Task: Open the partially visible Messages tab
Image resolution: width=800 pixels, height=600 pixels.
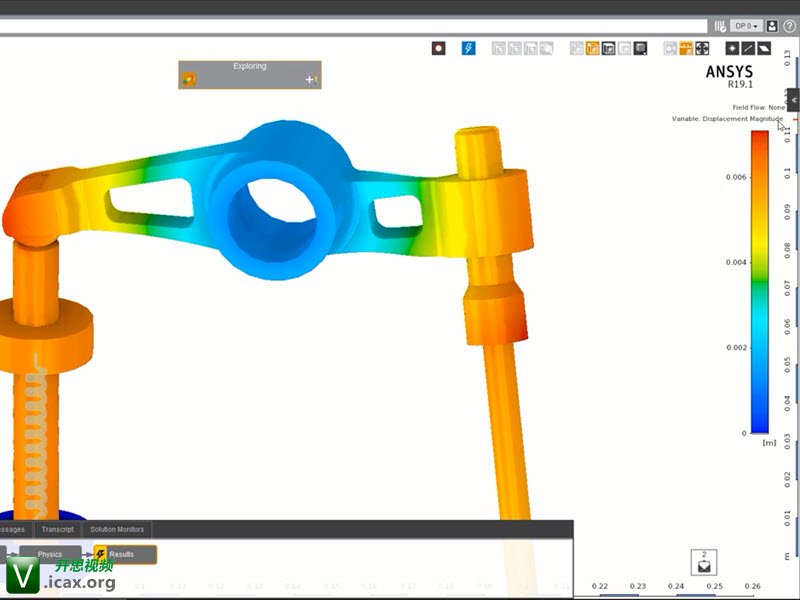Action: coord(13,529)
